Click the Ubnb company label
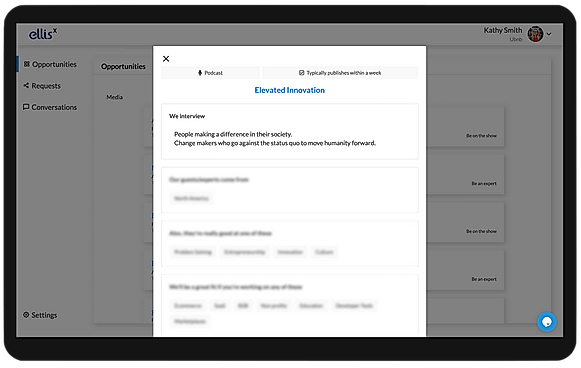The height and width of the screenshot is (368, 581). point(516,39)
